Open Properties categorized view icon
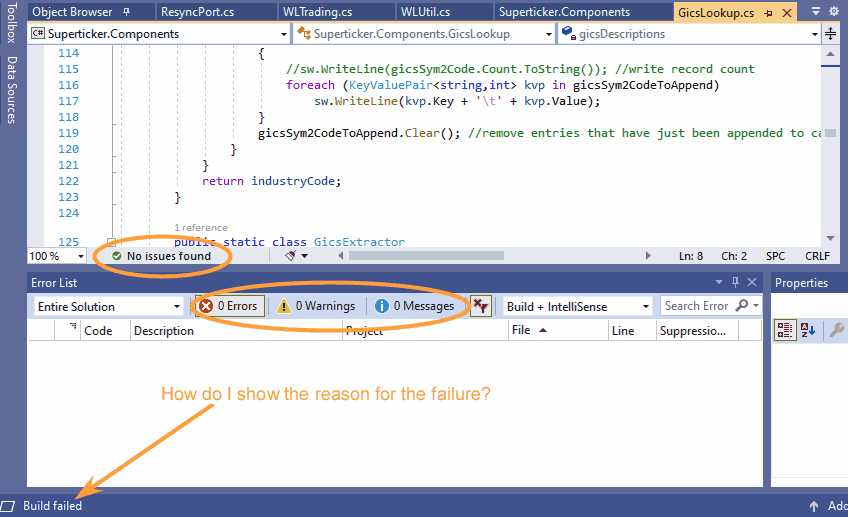The width and height of the screenshot is (848, 517). pos(785,330)
